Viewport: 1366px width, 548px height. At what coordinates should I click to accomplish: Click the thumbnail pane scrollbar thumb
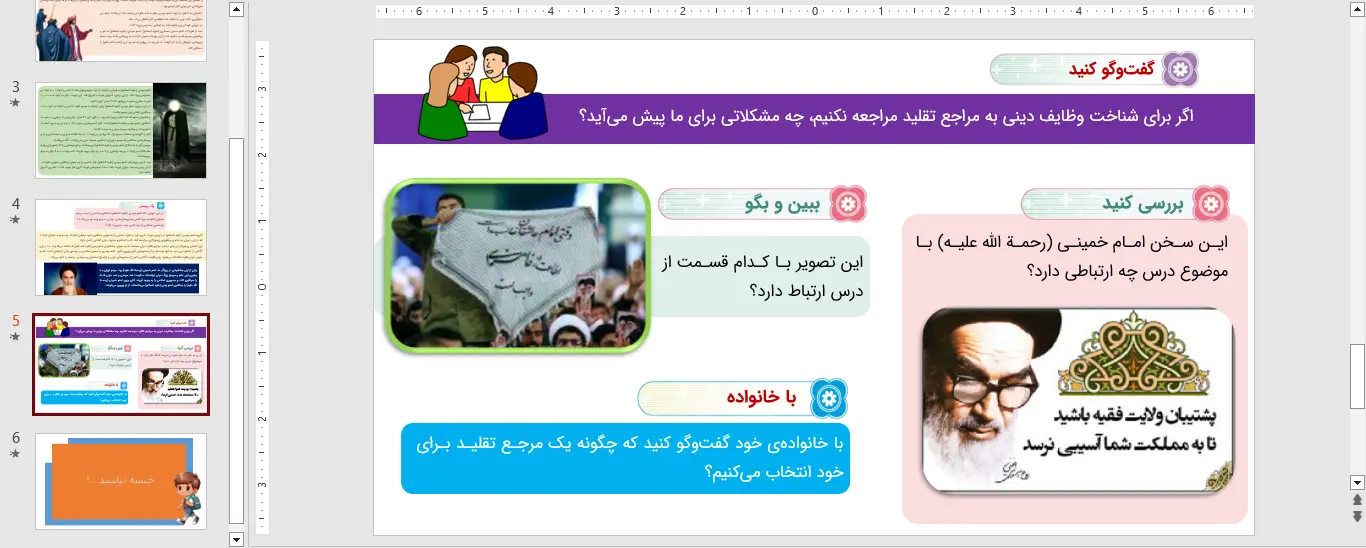(236, 330)
